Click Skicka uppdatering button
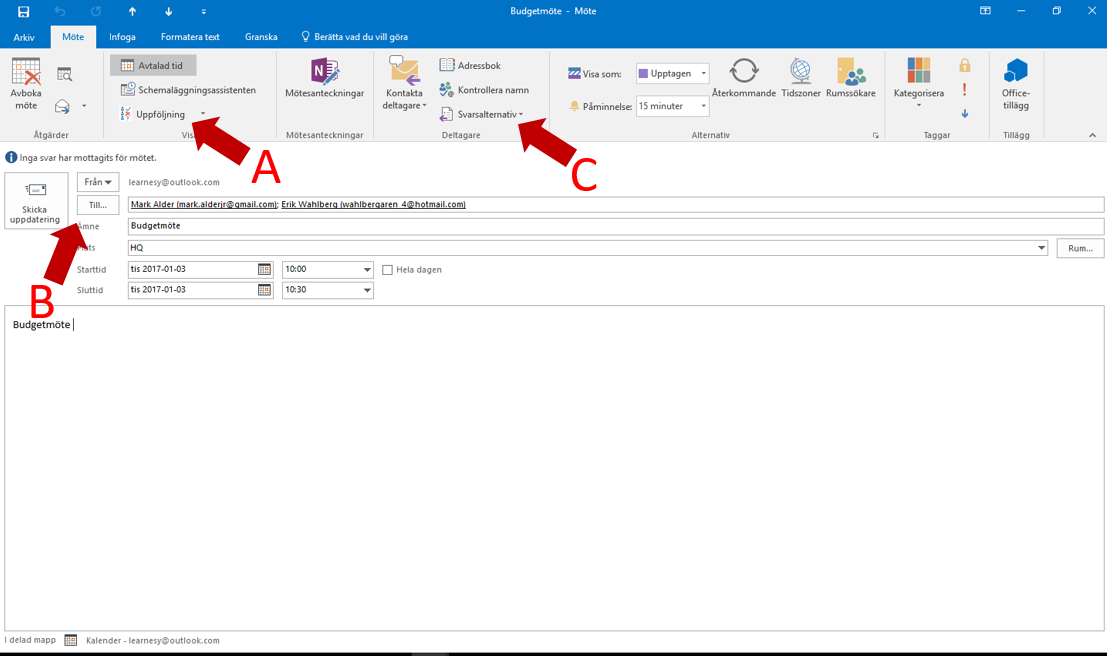This screenshot has width=1107, height=656. click(x=35, y=201)
